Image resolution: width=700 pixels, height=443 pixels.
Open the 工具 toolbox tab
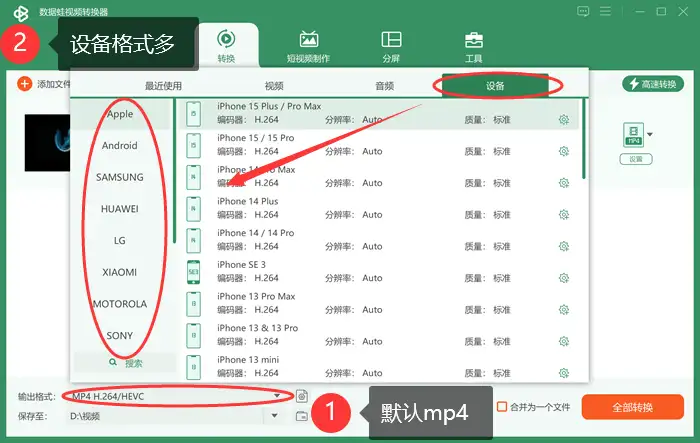coord(473,46)
